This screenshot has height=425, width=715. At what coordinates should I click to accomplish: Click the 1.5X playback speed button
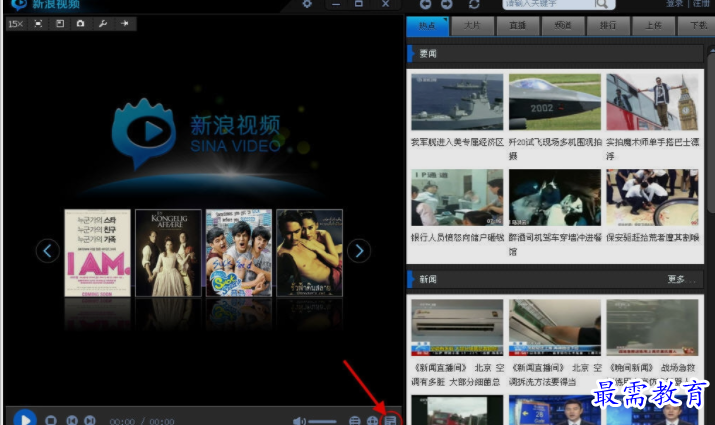click(x=16, y=24)
